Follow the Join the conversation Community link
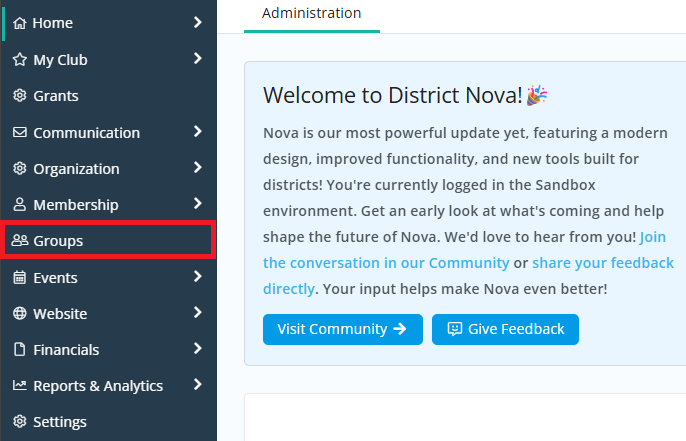686x441 pixels. [386, 263]
